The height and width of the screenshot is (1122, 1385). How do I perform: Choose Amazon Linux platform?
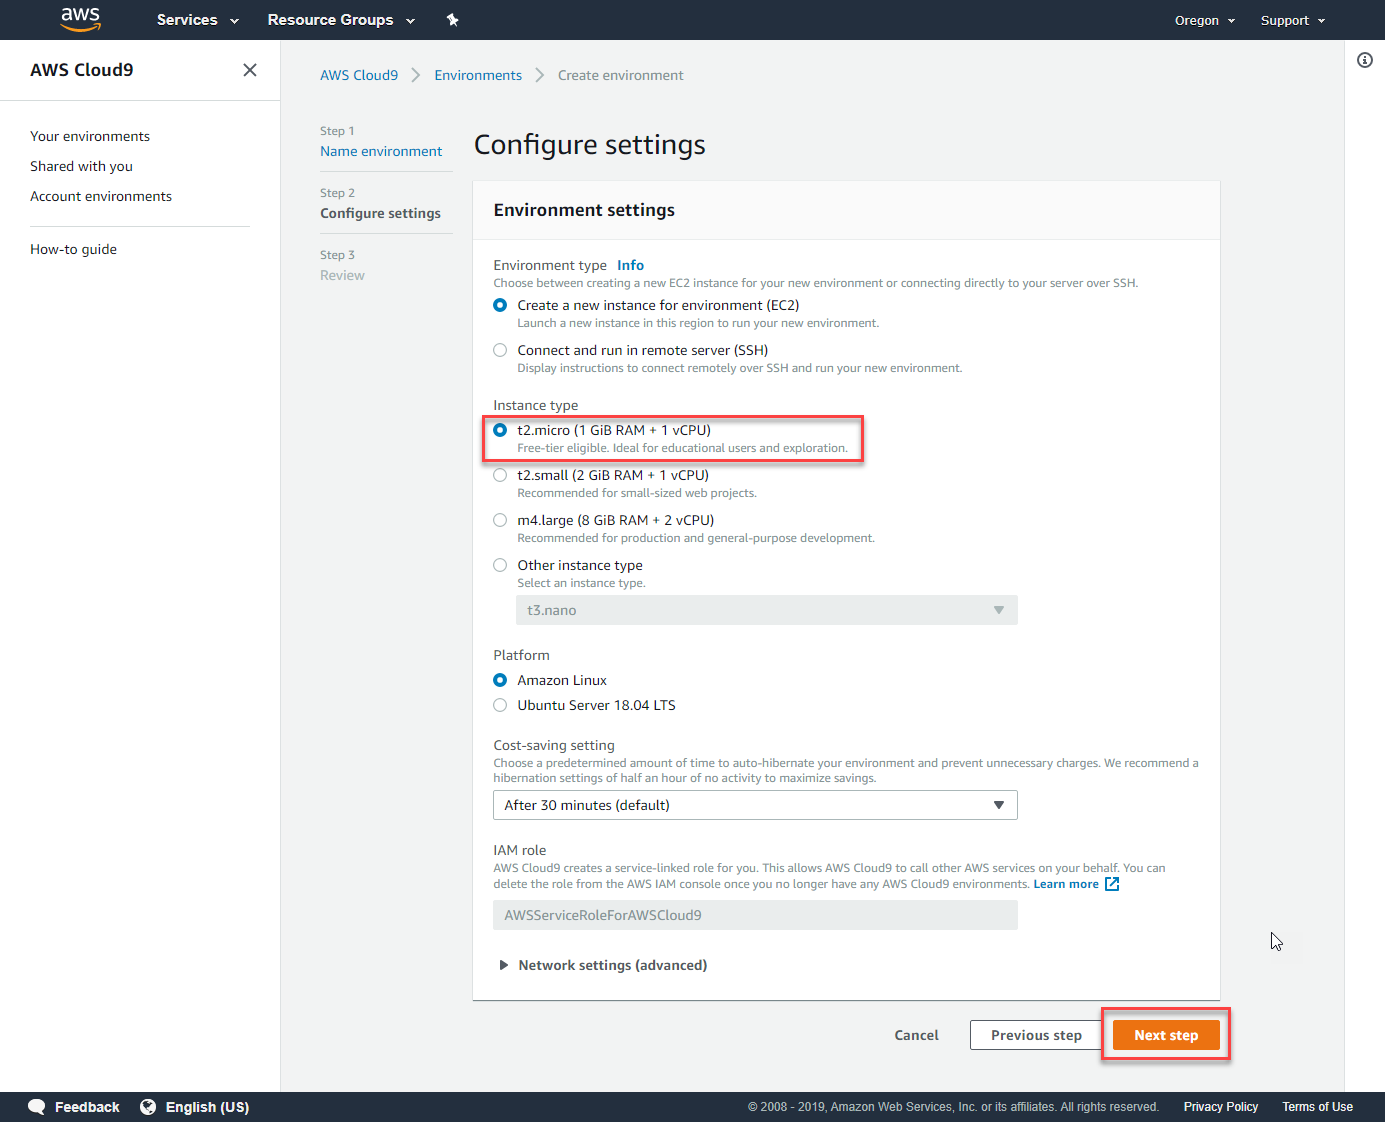pos(500,680)
